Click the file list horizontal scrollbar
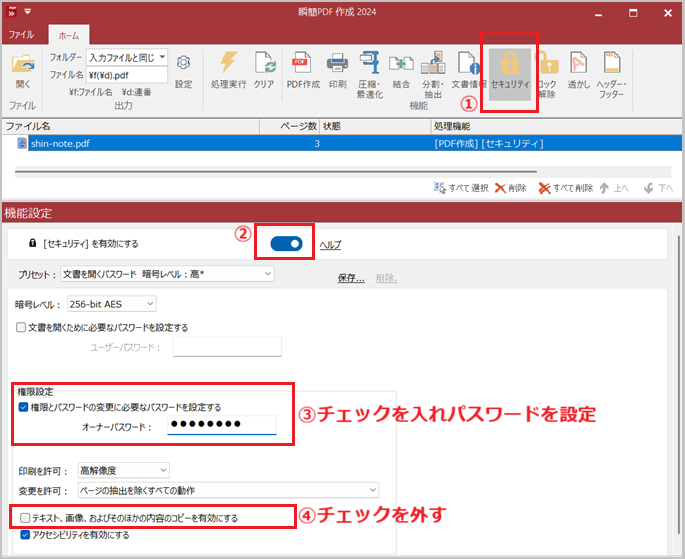This screenshot has height=559, width=685. (276, 172)
